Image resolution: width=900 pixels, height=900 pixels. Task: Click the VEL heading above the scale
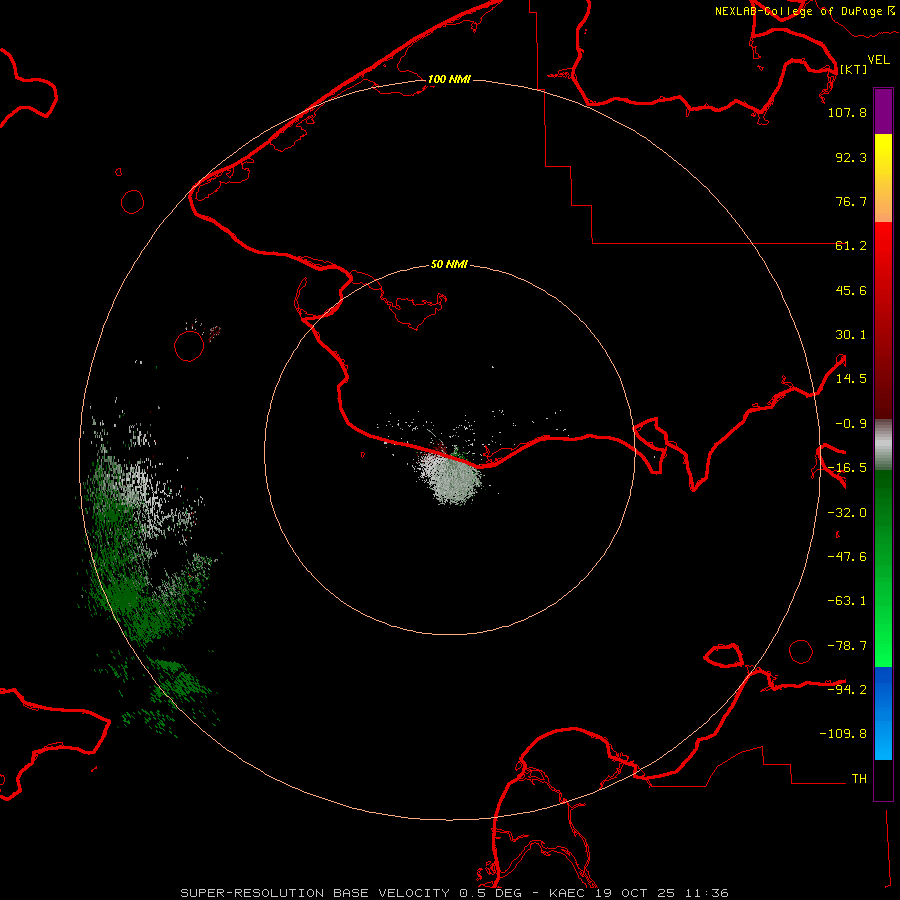point(878,60)
